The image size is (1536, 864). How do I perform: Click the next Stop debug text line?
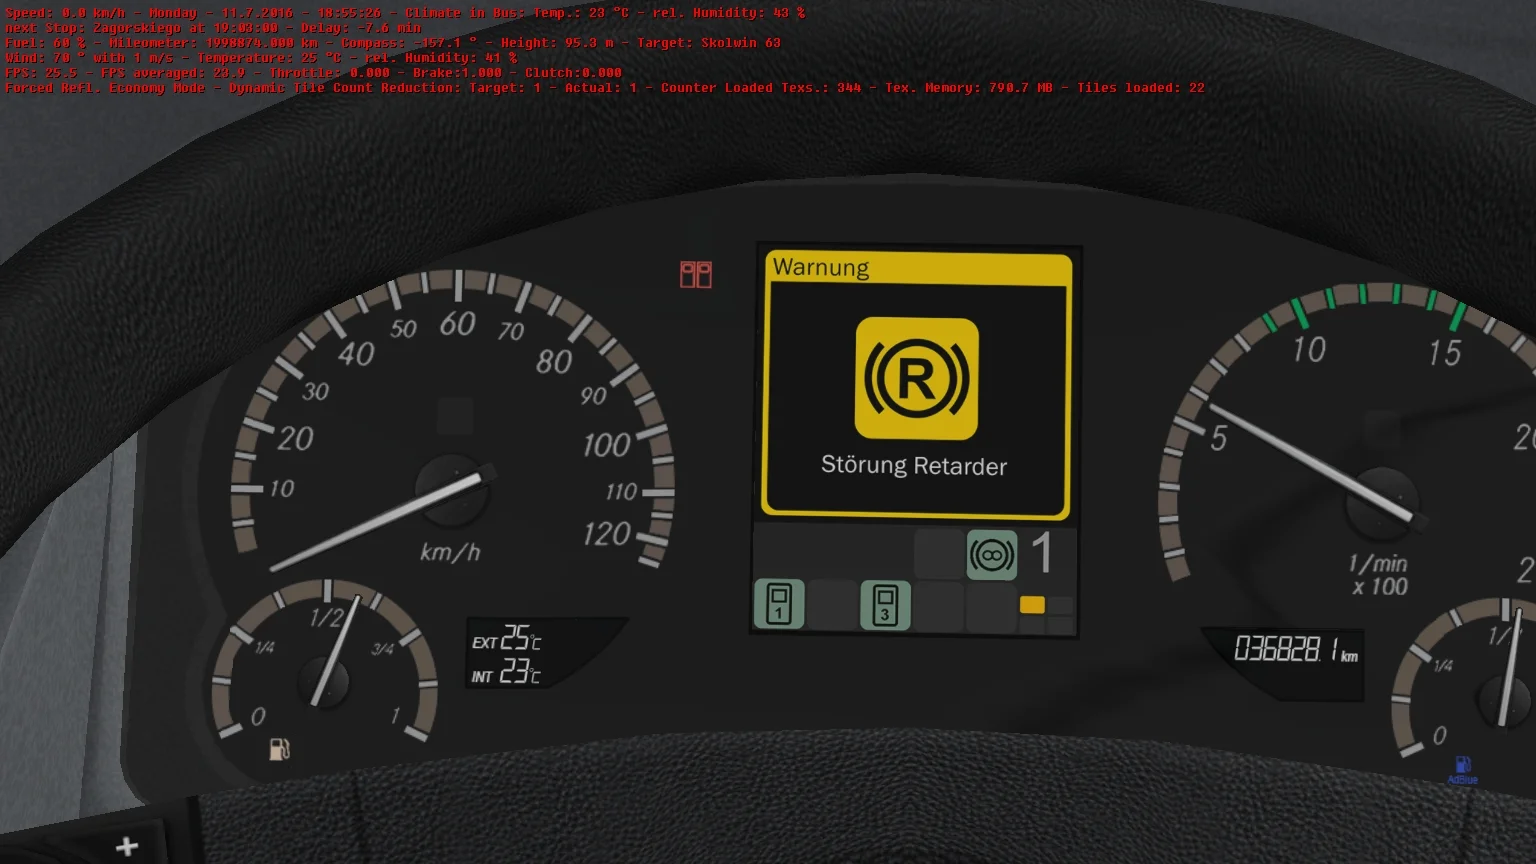(213, 28)
